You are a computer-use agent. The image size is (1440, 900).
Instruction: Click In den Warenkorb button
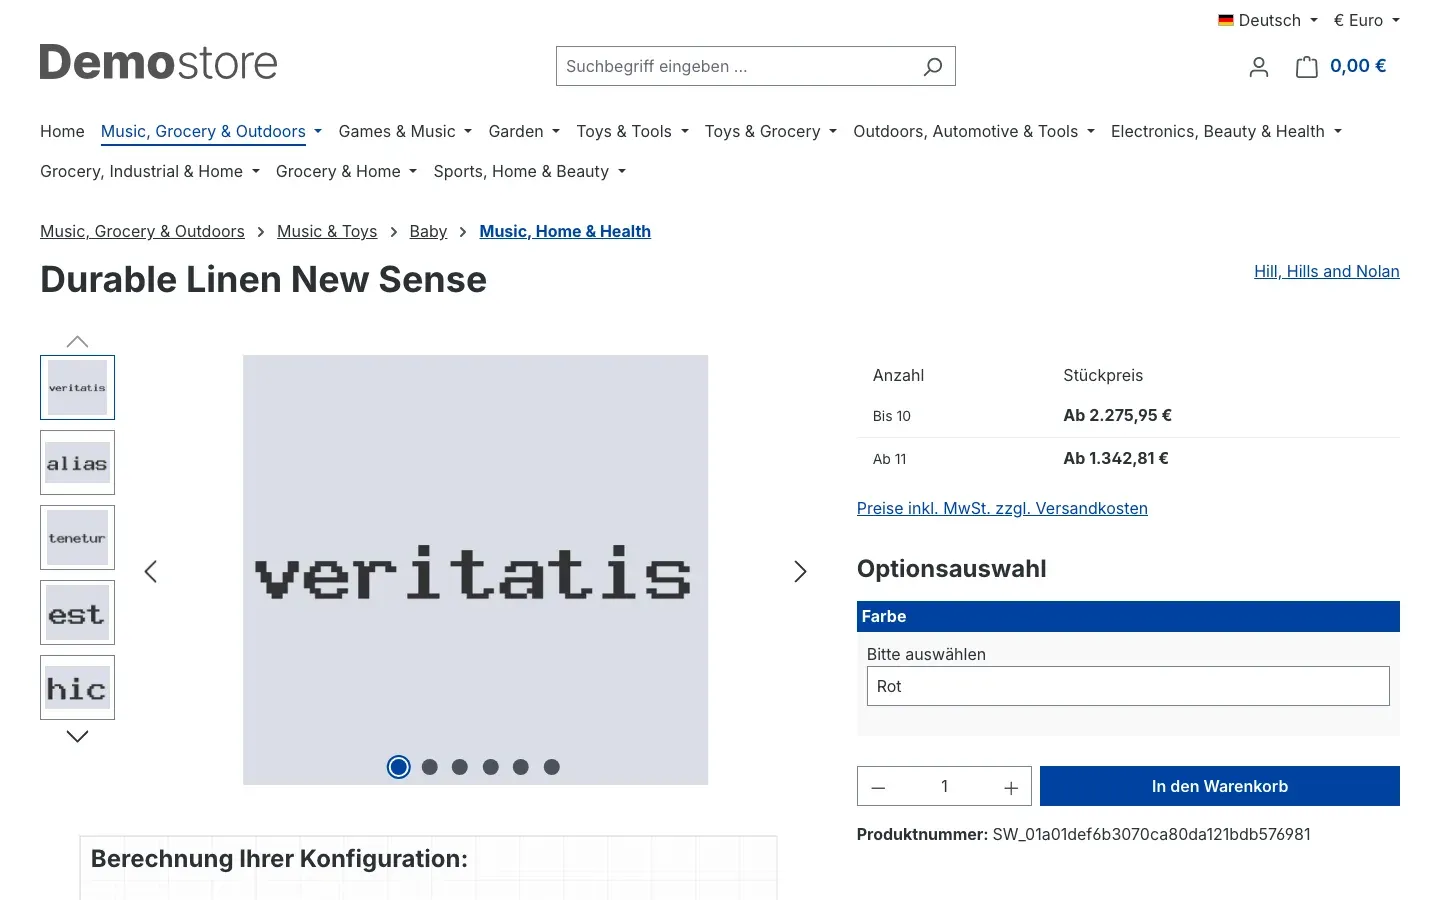coord(1220,786)
